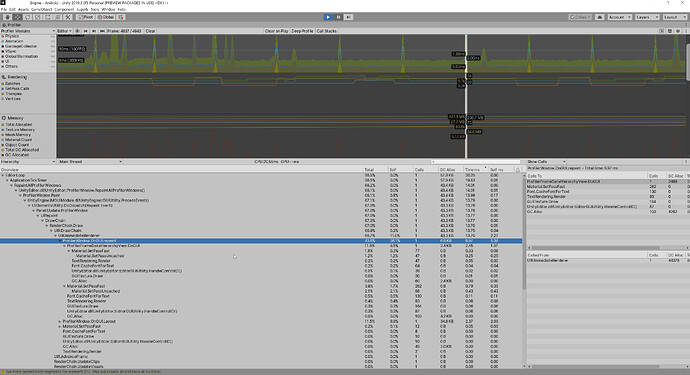The height and width of the screenshot is (375, 690).
Task: Toggle the Global handle rotation button
Action: coord(106,17)
